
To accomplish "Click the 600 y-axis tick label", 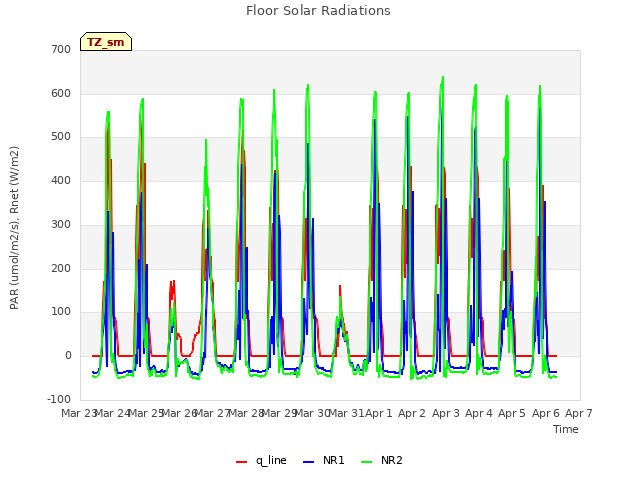I will 61,93.
